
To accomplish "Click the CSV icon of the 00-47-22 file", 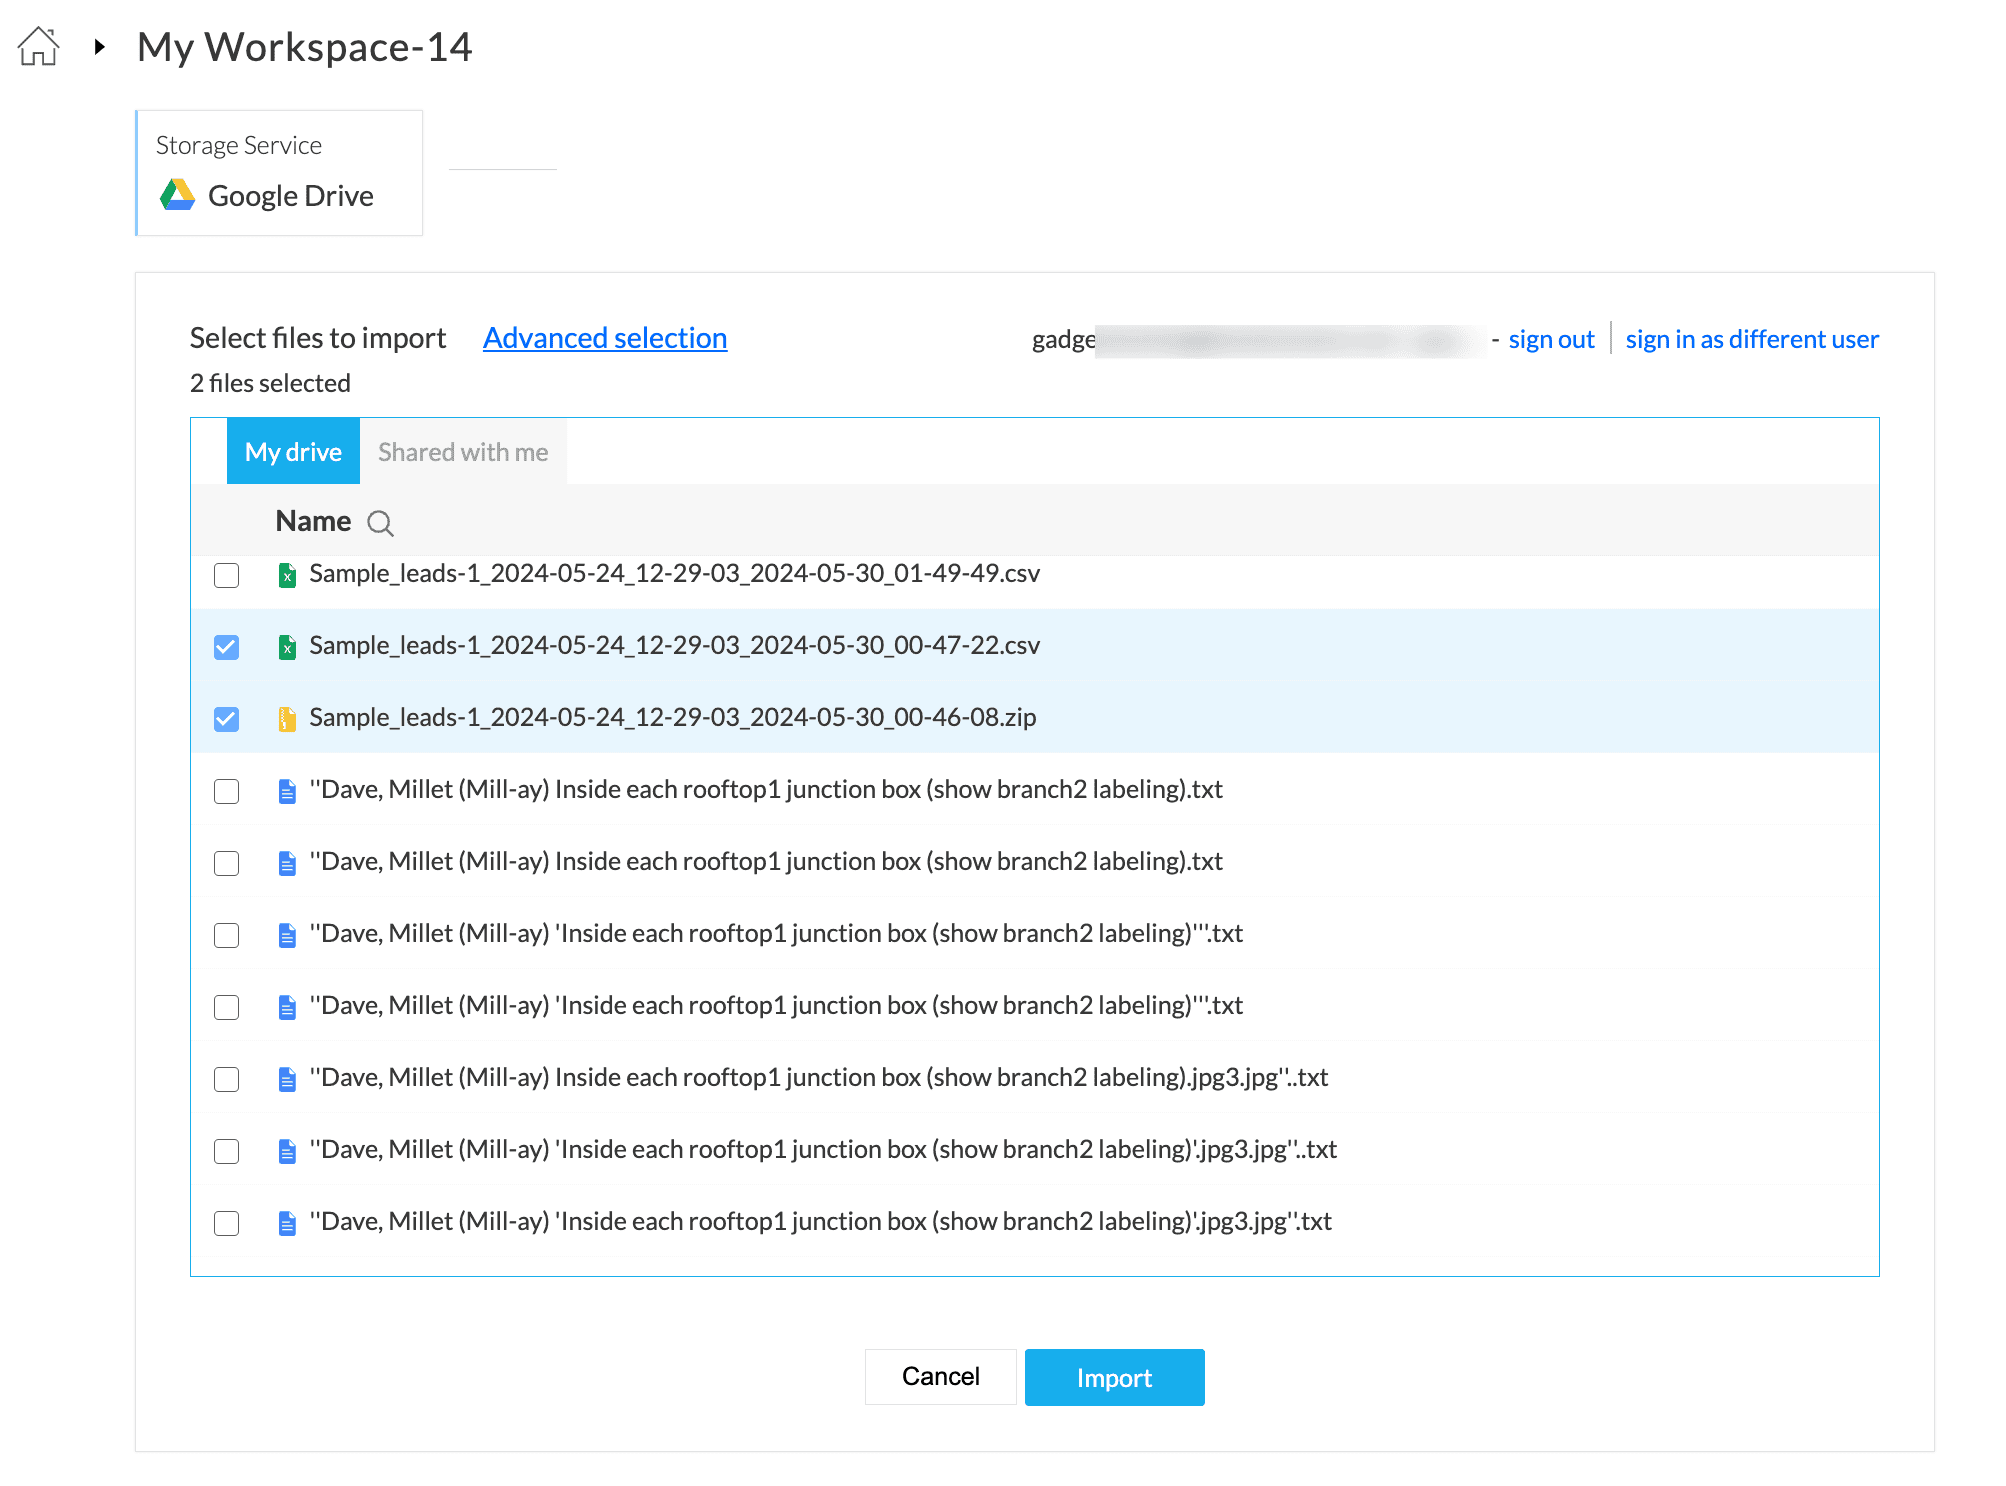I will (287, 647).
